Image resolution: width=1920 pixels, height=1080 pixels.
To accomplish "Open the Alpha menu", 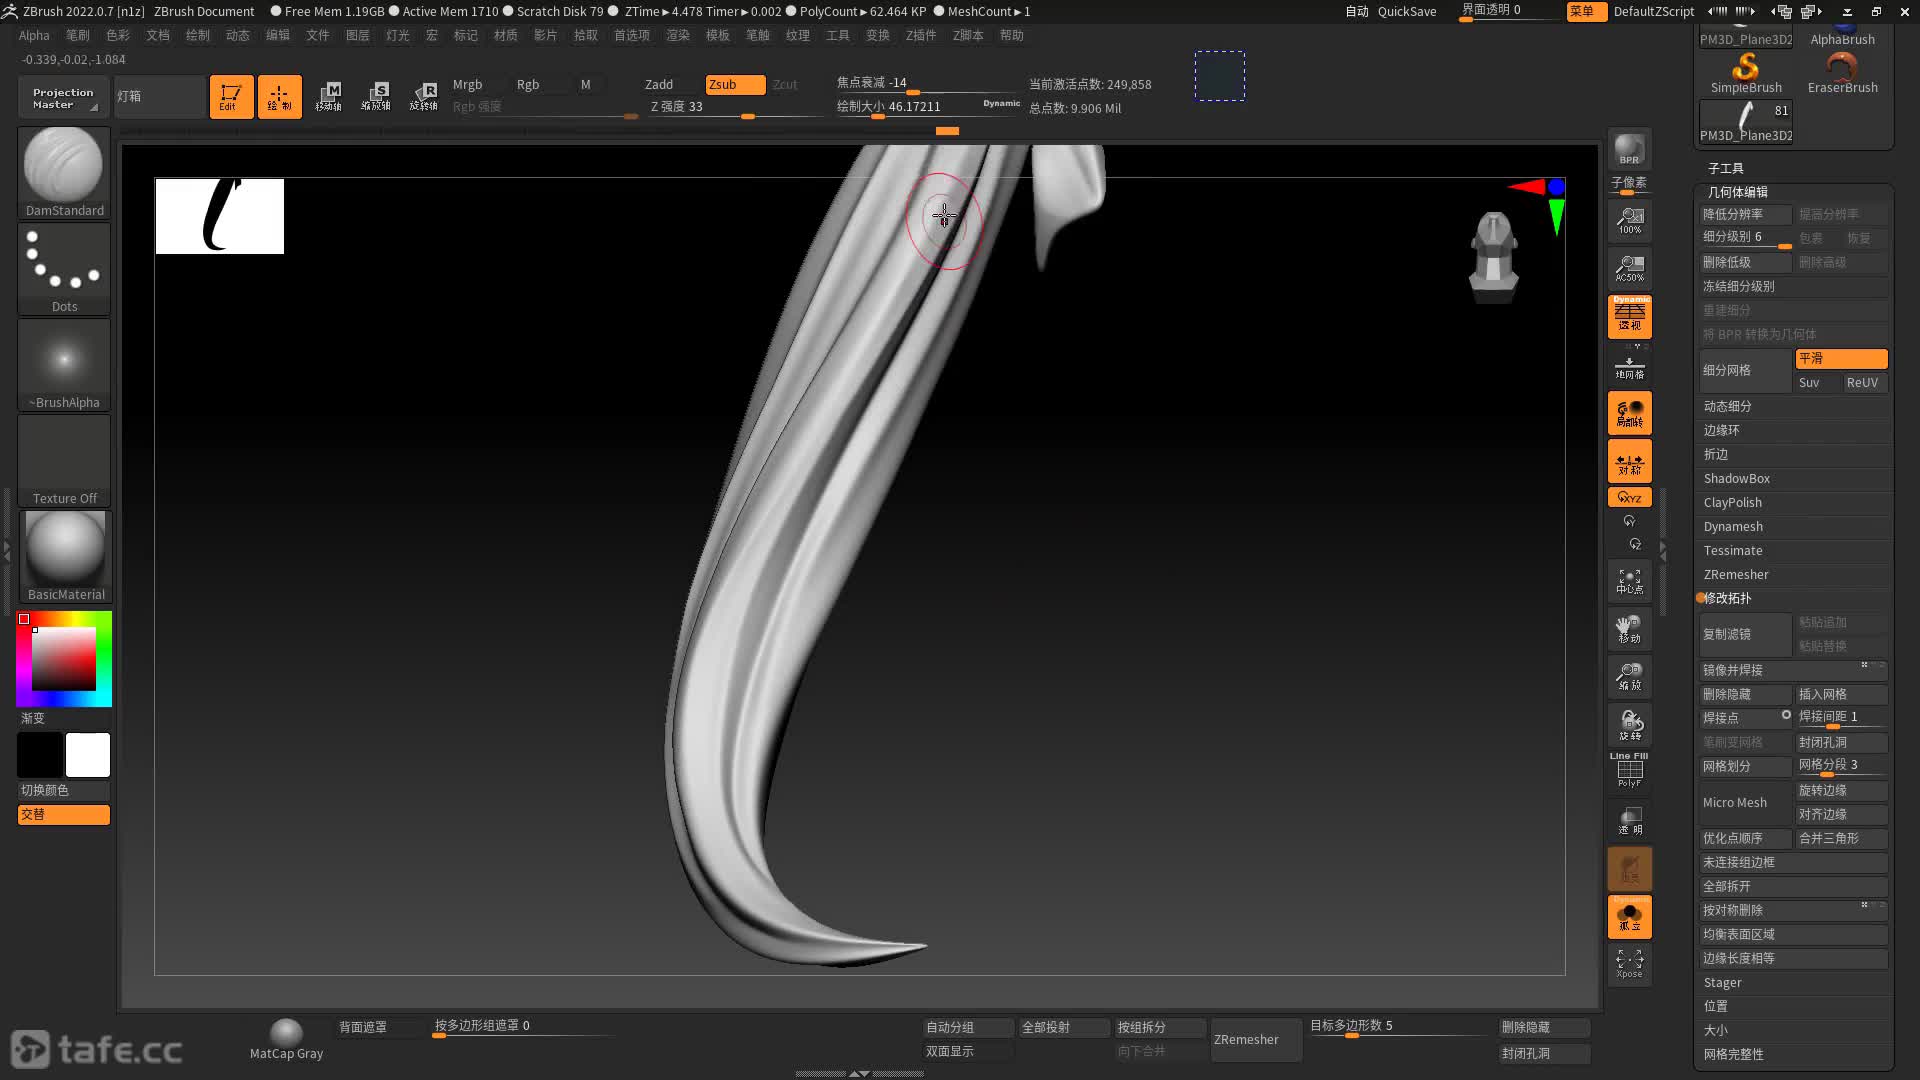I will coord(34,35).
